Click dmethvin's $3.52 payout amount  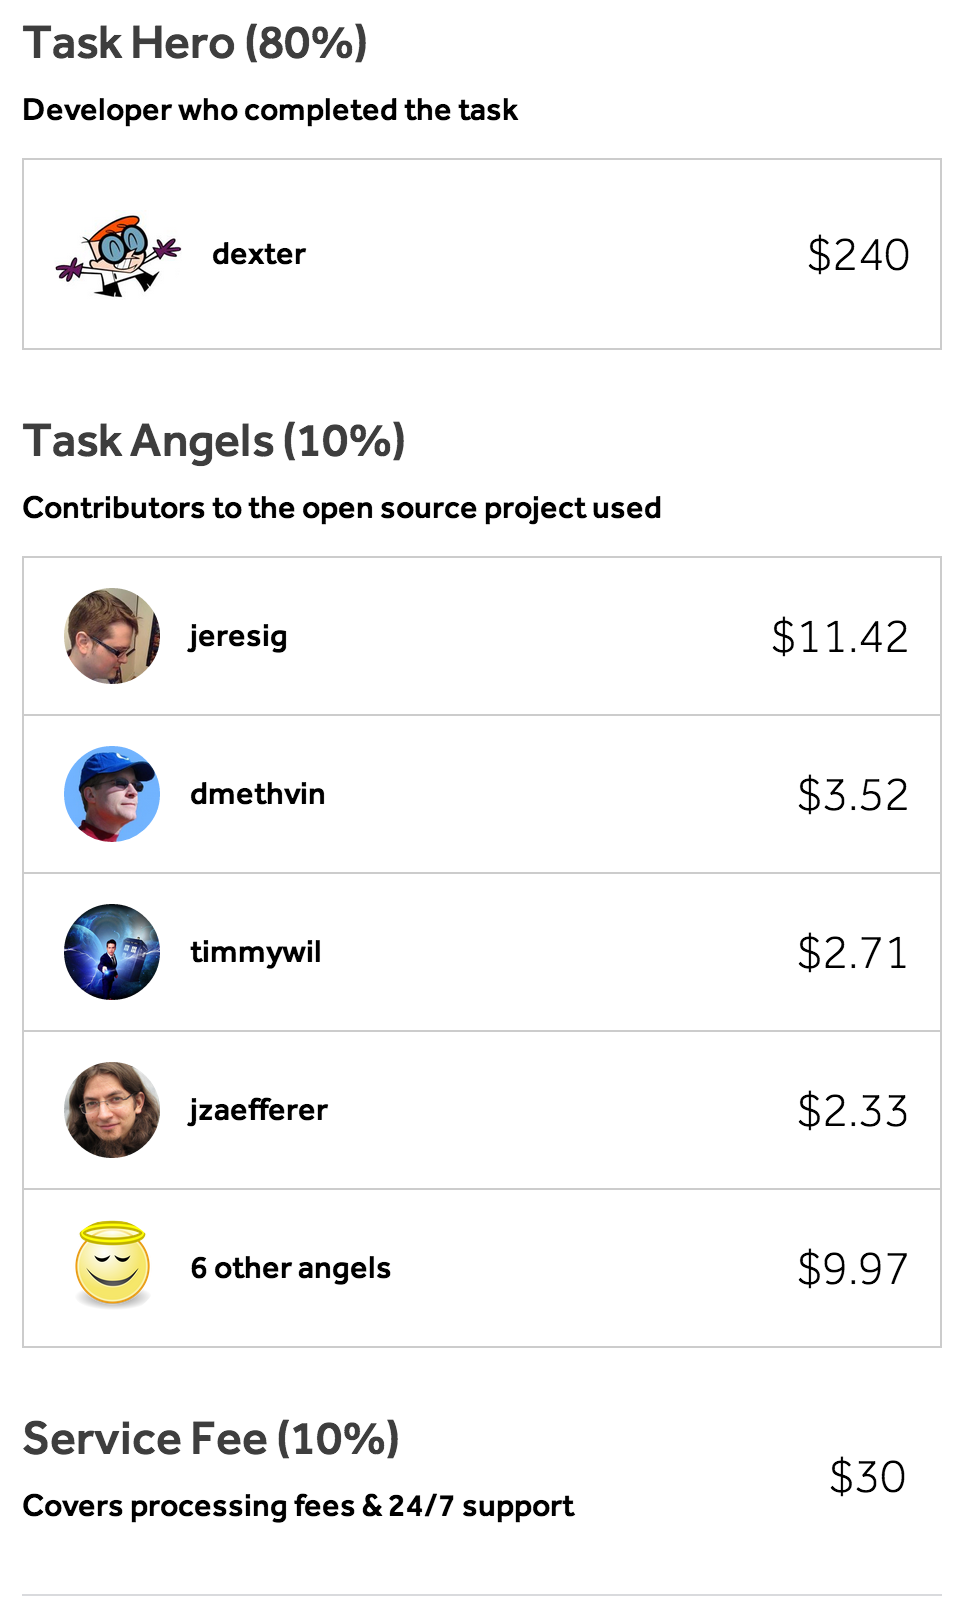pos(852,795)
